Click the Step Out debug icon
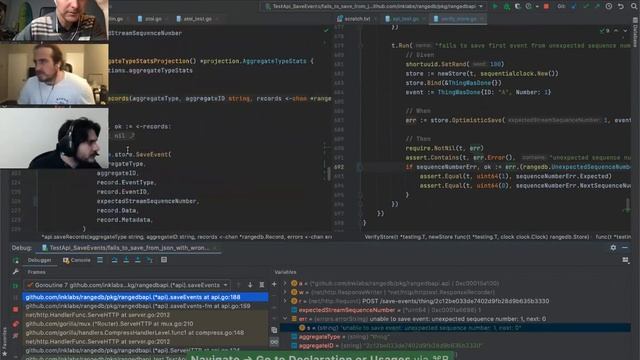 pyautogui.click(x=138, y=260)
